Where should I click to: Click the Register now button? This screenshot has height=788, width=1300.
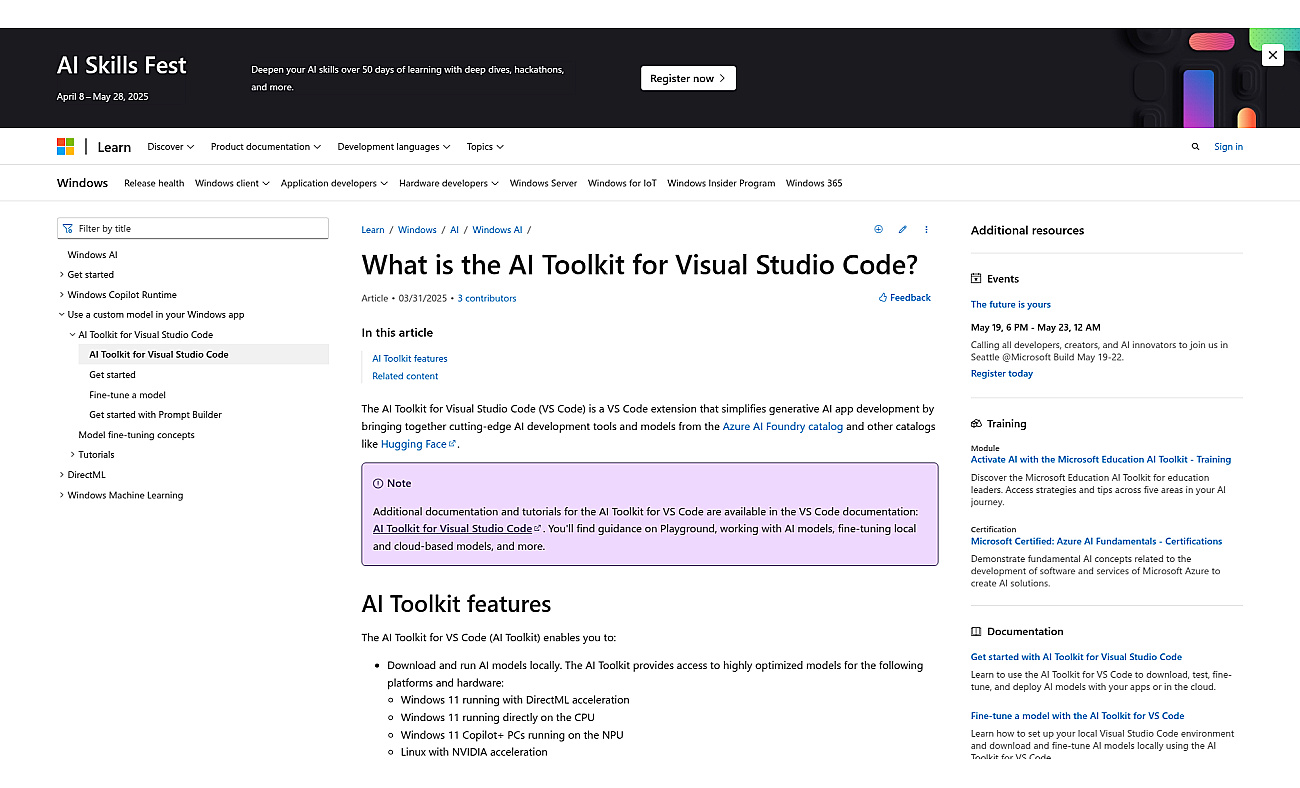688,78
